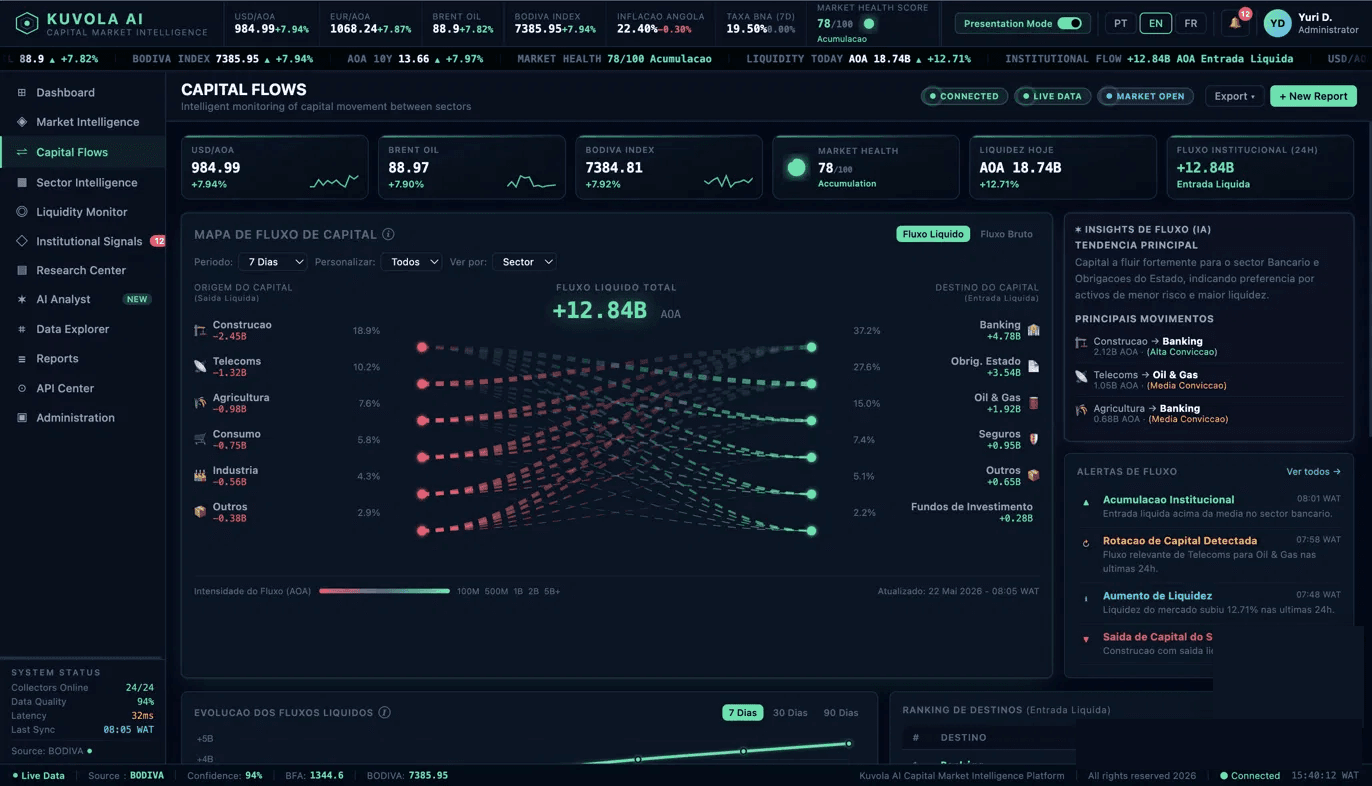
Task: Click the Banking green node in flow map
Action: [812, 347]
